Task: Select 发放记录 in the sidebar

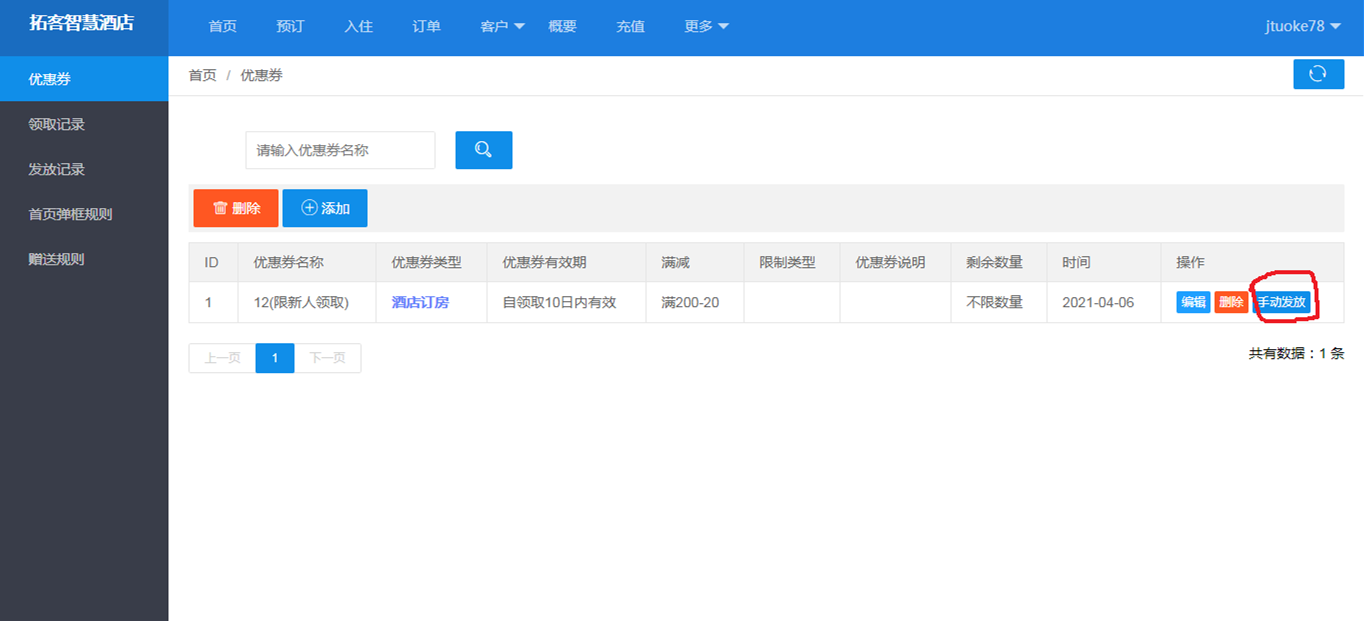Action: point(84,169)
